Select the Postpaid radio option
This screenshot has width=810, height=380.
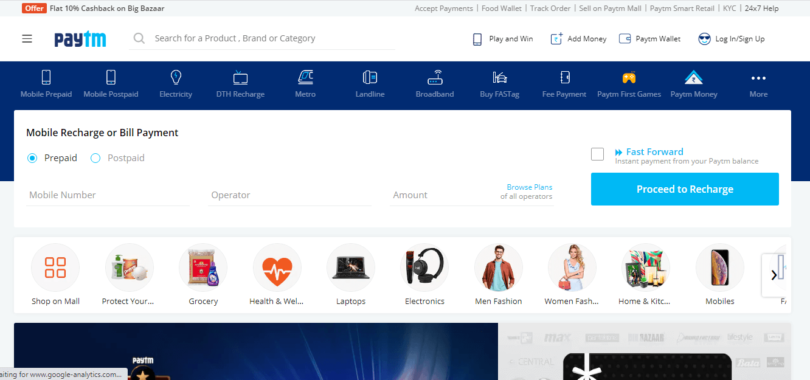(95, 158)
